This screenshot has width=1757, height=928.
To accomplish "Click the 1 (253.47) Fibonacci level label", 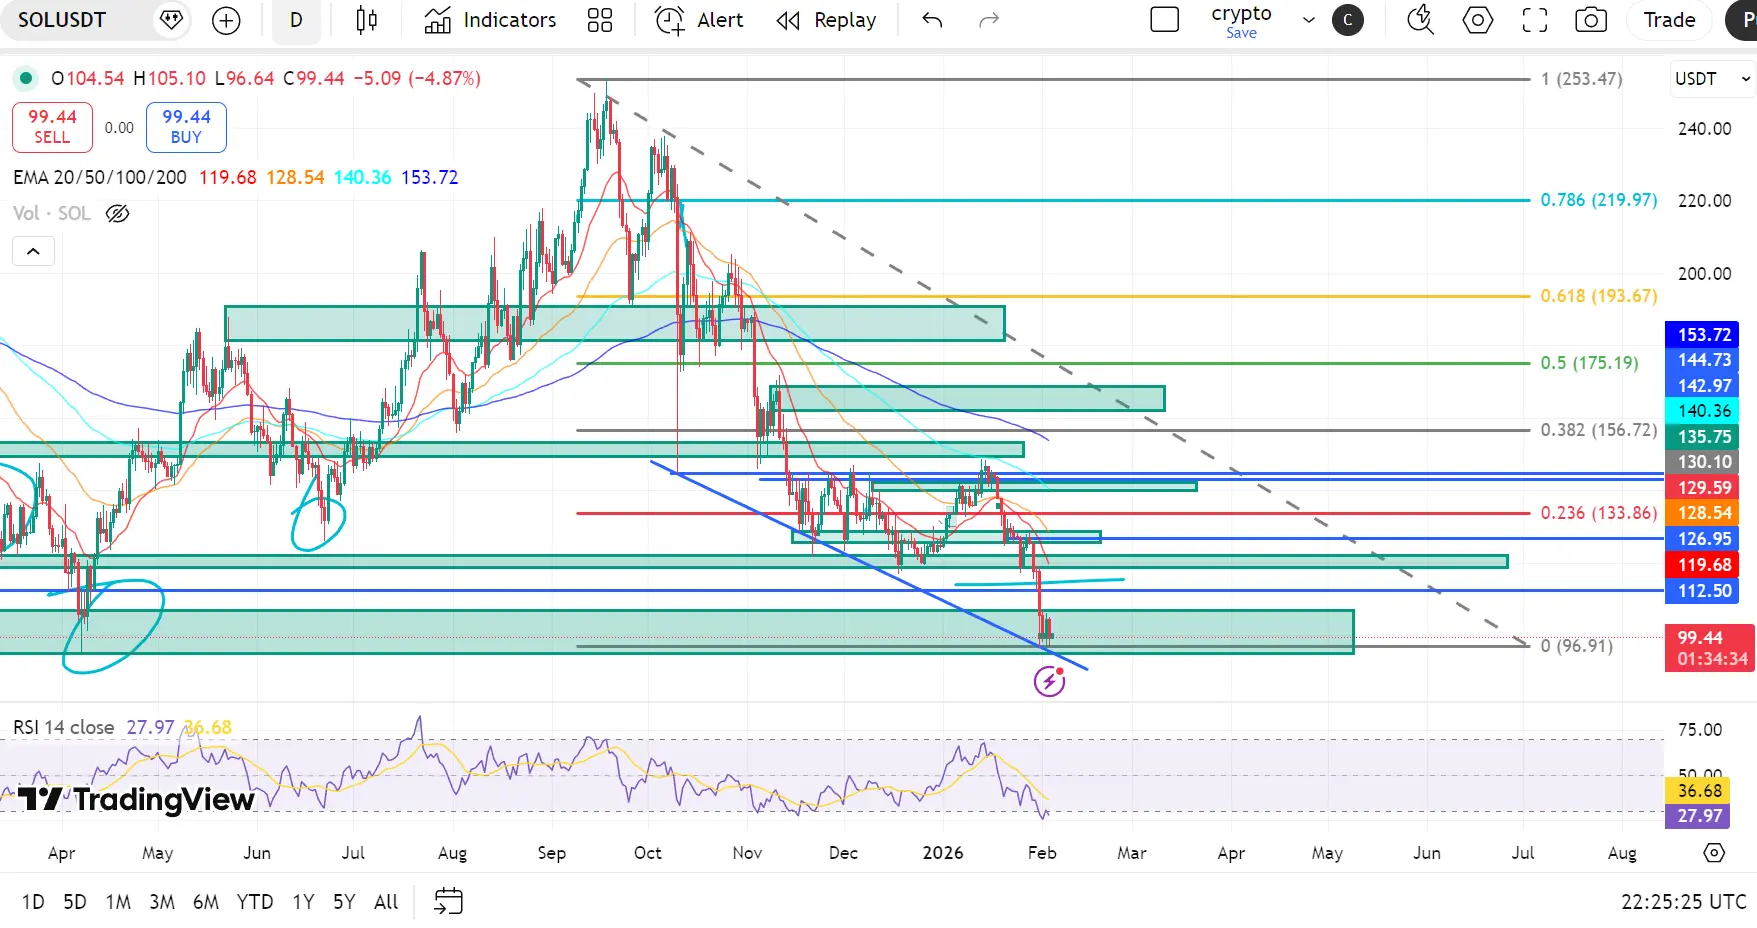I will tap(1581, 79).
